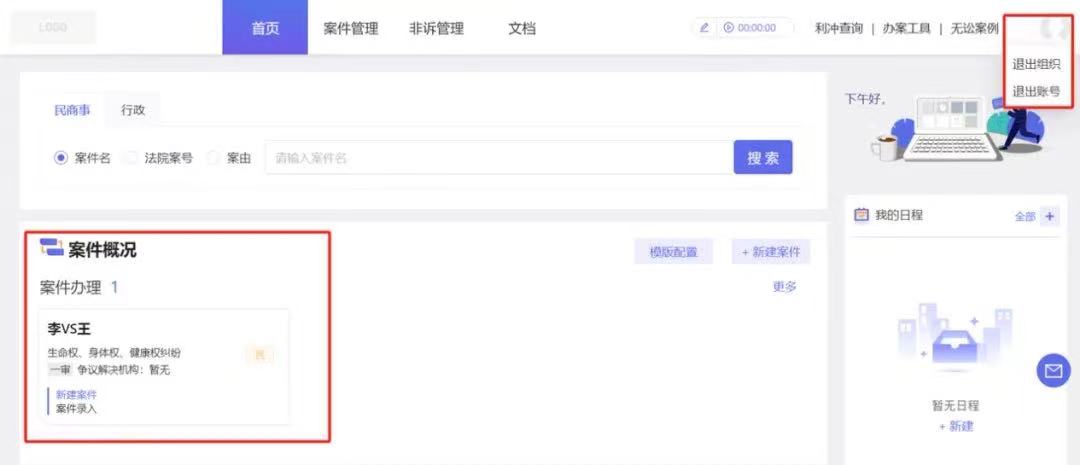This screenshot has width=1080, height=465.
Task: Click the LOGO image at top left
Action: [53, 27]
